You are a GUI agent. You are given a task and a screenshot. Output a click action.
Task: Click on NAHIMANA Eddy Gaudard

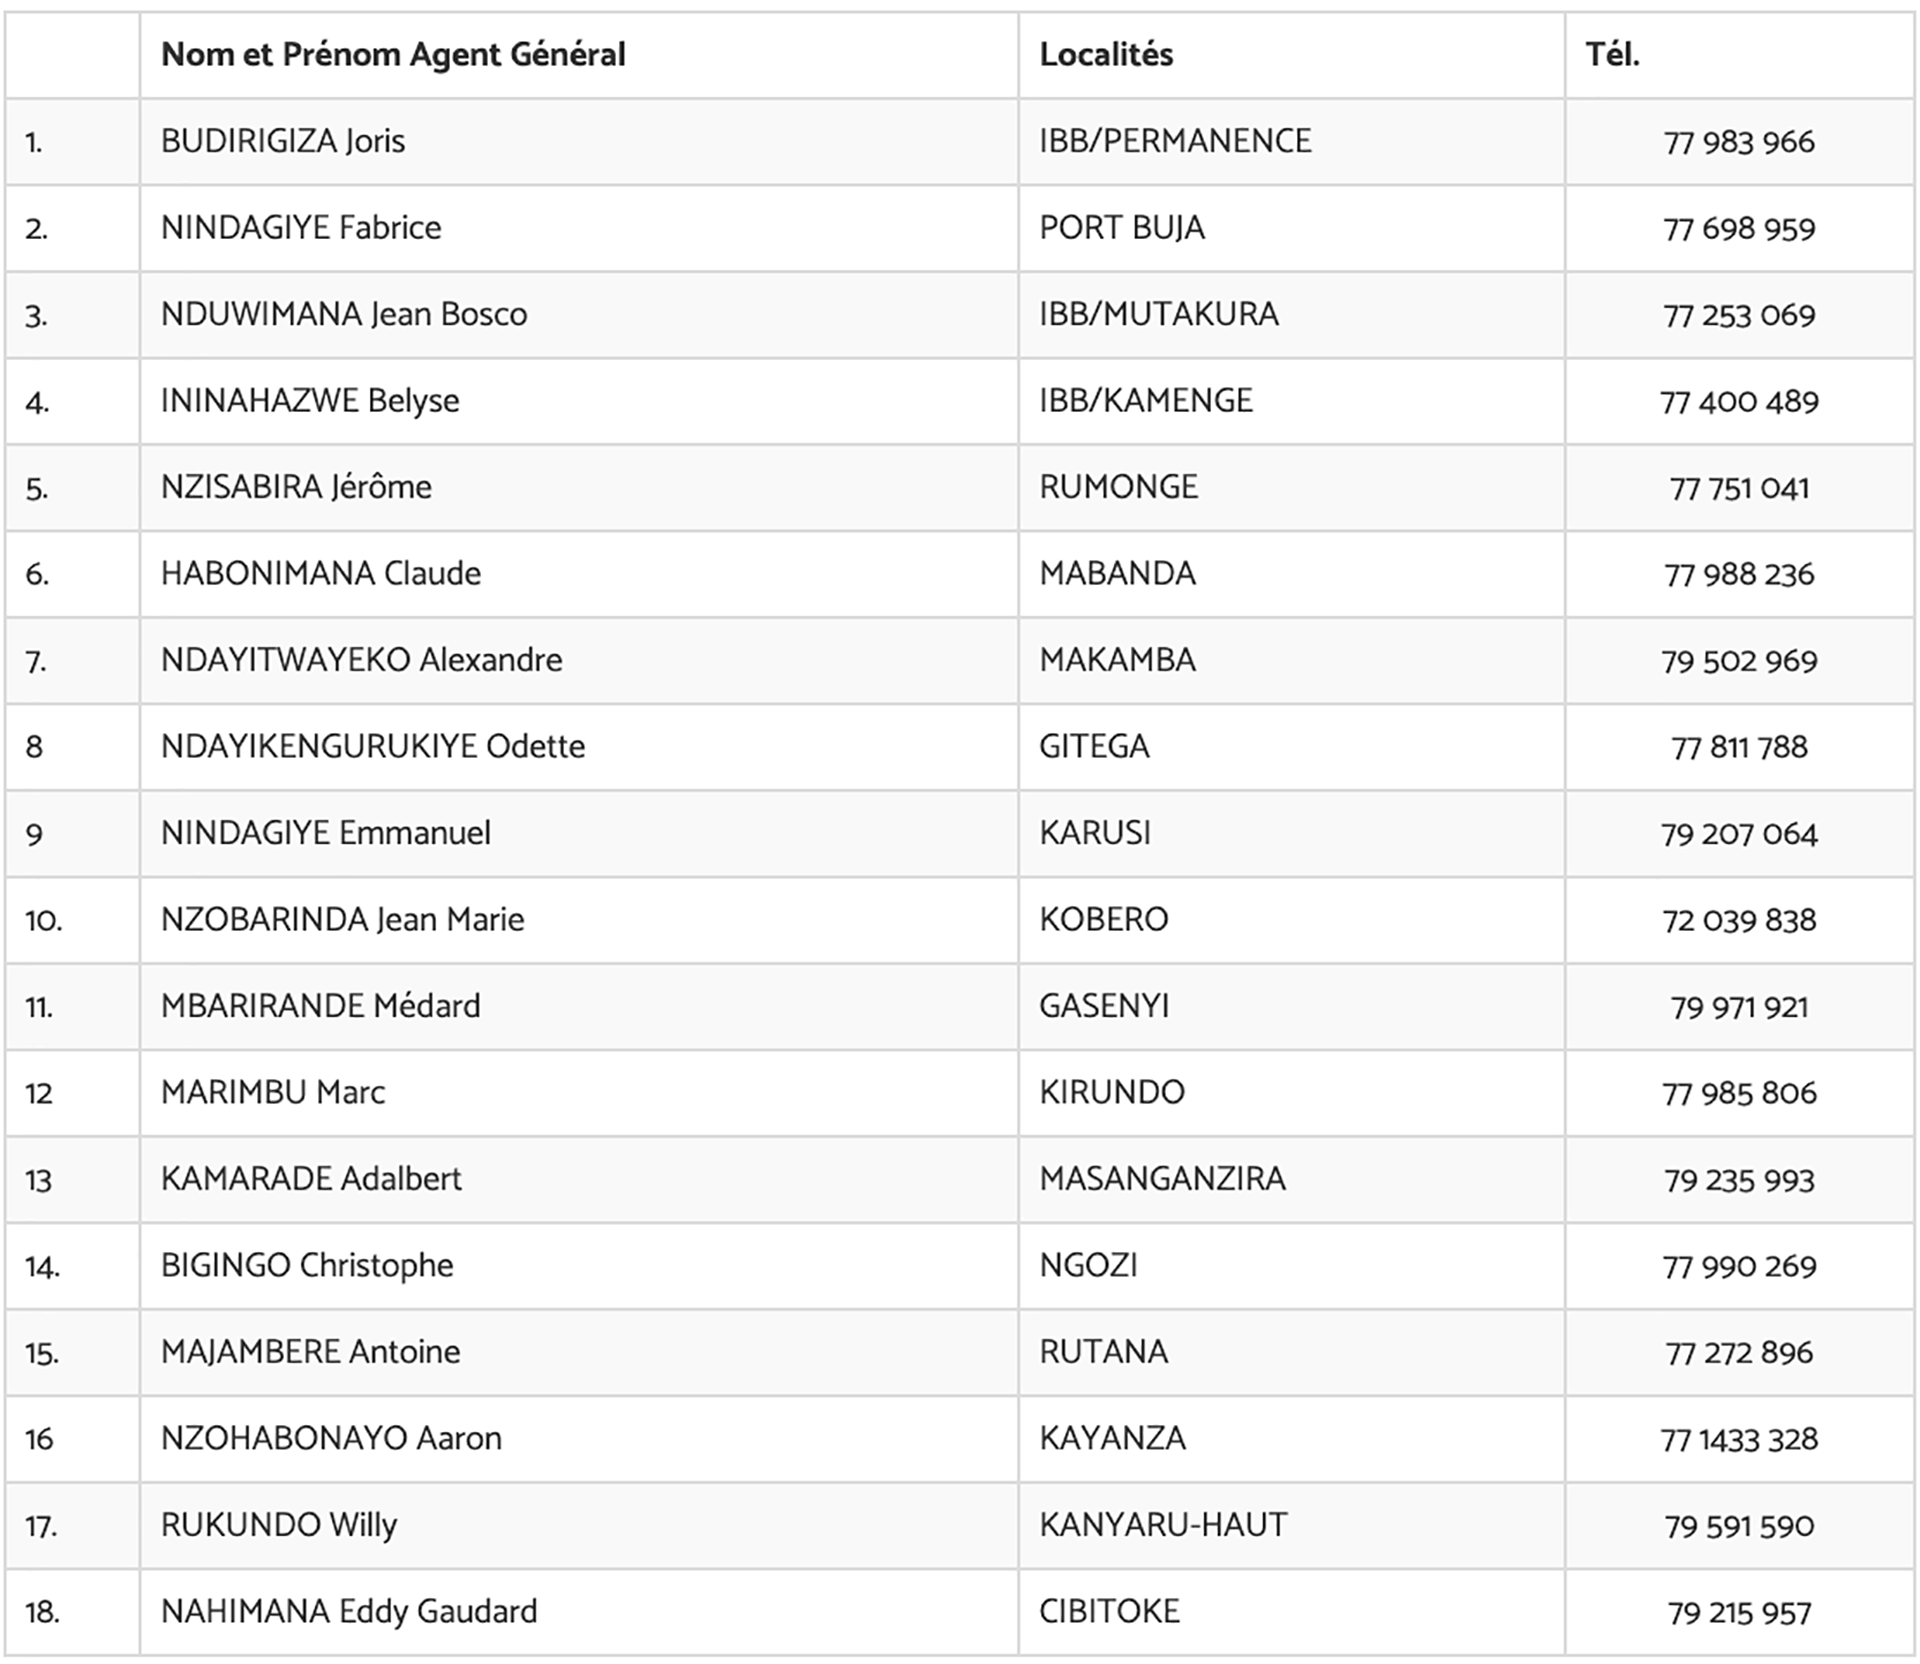pyautogui.click(x=349, y=1612)
